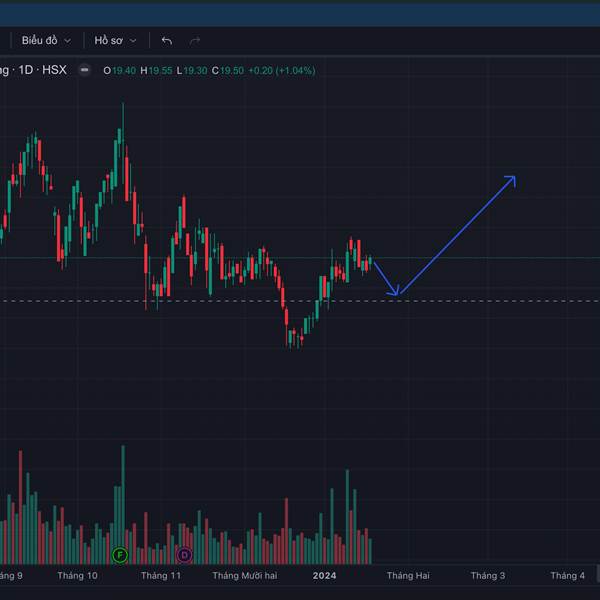Click the tallest green candle wick peak

[123, 103]
